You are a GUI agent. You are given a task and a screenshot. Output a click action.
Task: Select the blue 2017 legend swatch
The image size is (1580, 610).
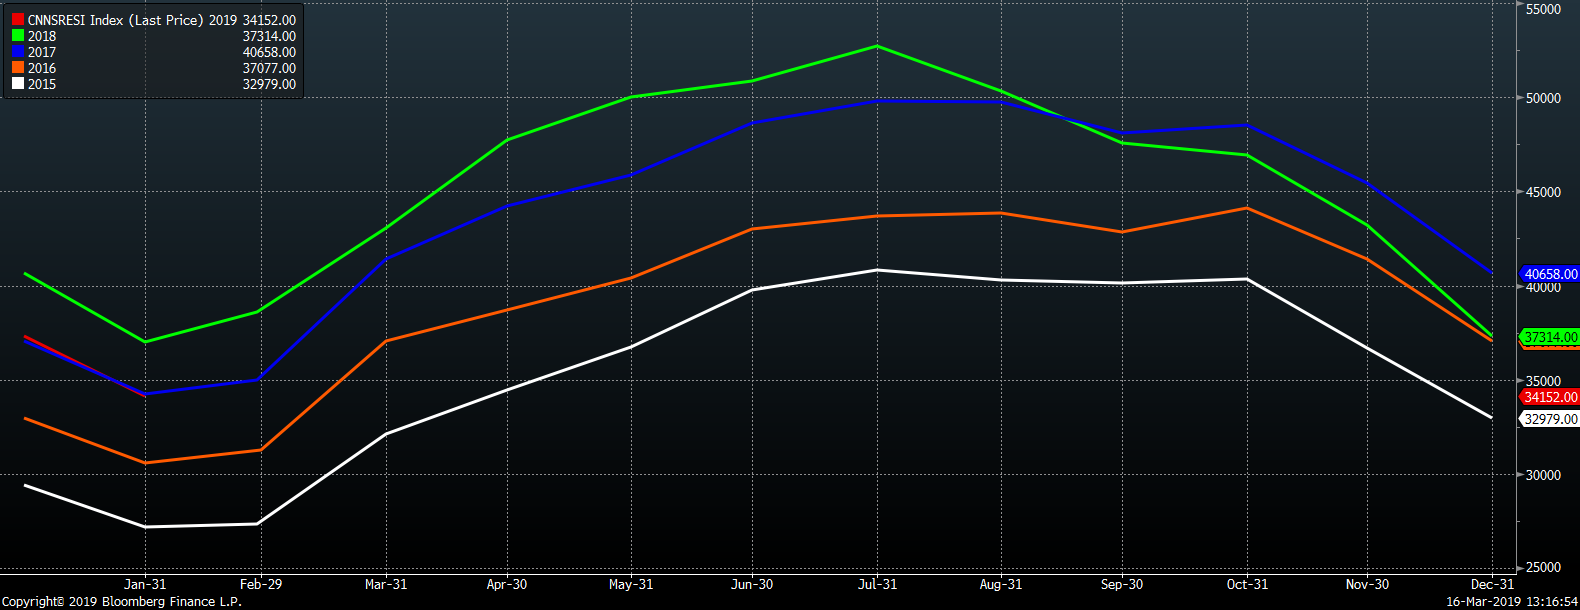click(x=18, y=52)
